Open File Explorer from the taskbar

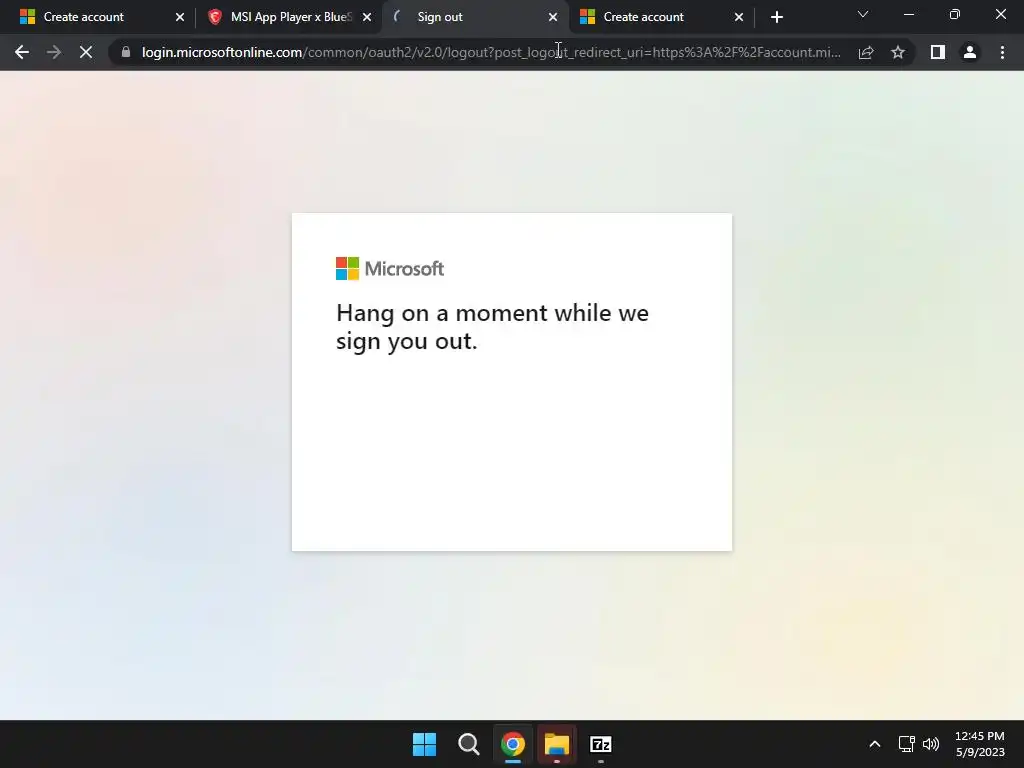pyautogui.click(x=557, y=744)
